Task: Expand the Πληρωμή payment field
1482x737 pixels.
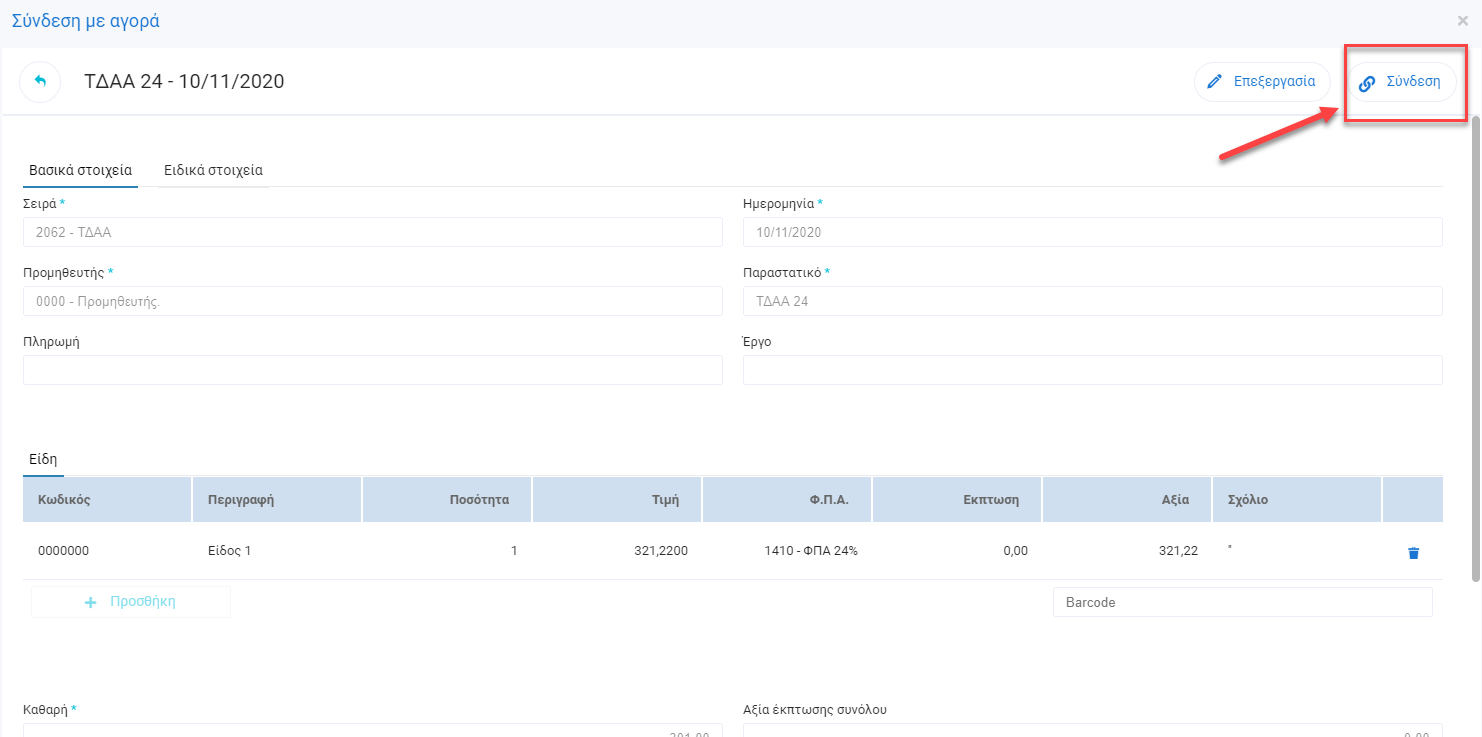Action: (x=372, y=370)
